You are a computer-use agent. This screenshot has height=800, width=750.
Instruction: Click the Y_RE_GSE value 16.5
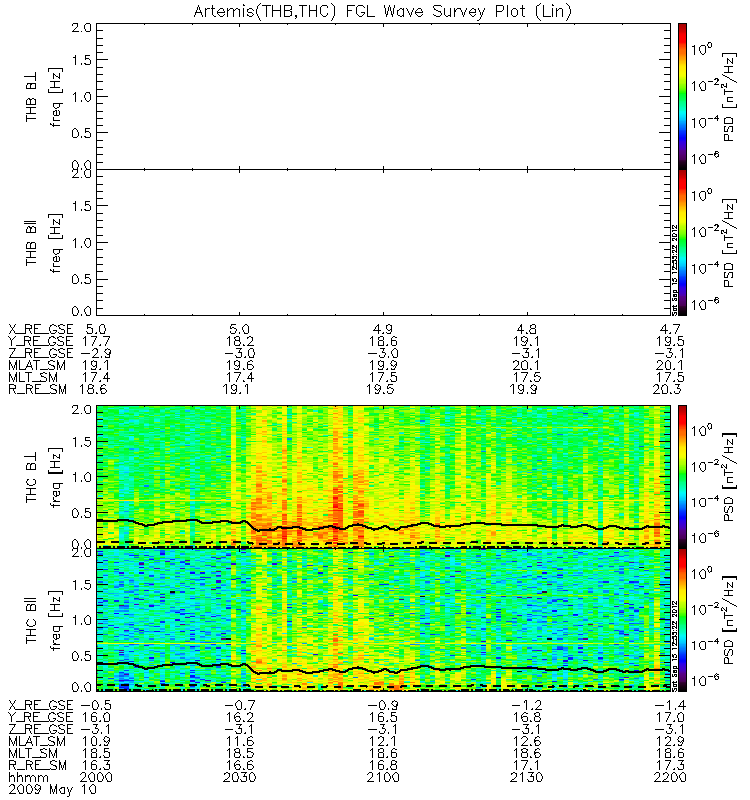point(383,717)
